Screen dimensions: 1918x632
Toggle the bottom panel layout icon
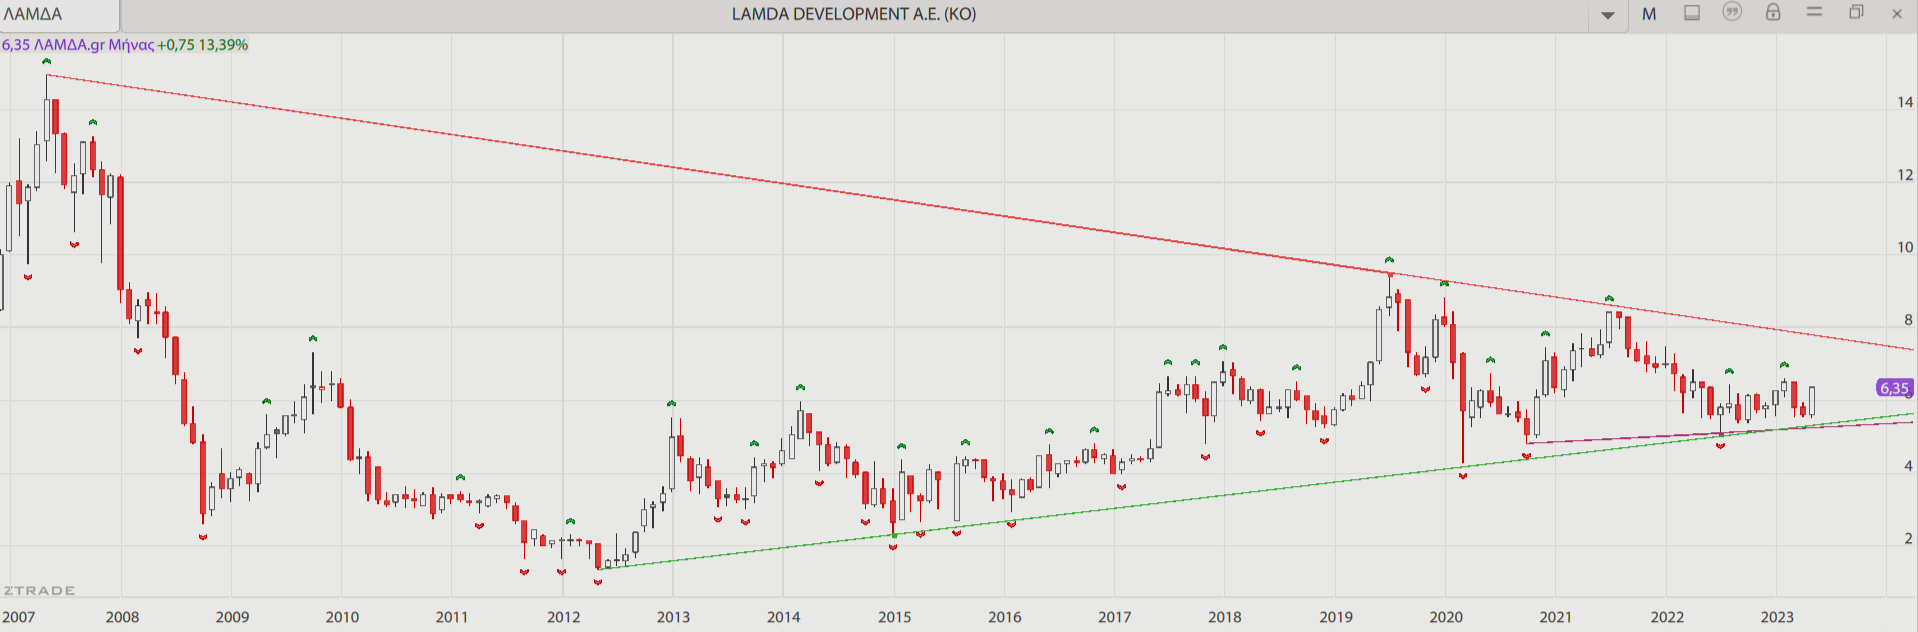[1692, 13]
